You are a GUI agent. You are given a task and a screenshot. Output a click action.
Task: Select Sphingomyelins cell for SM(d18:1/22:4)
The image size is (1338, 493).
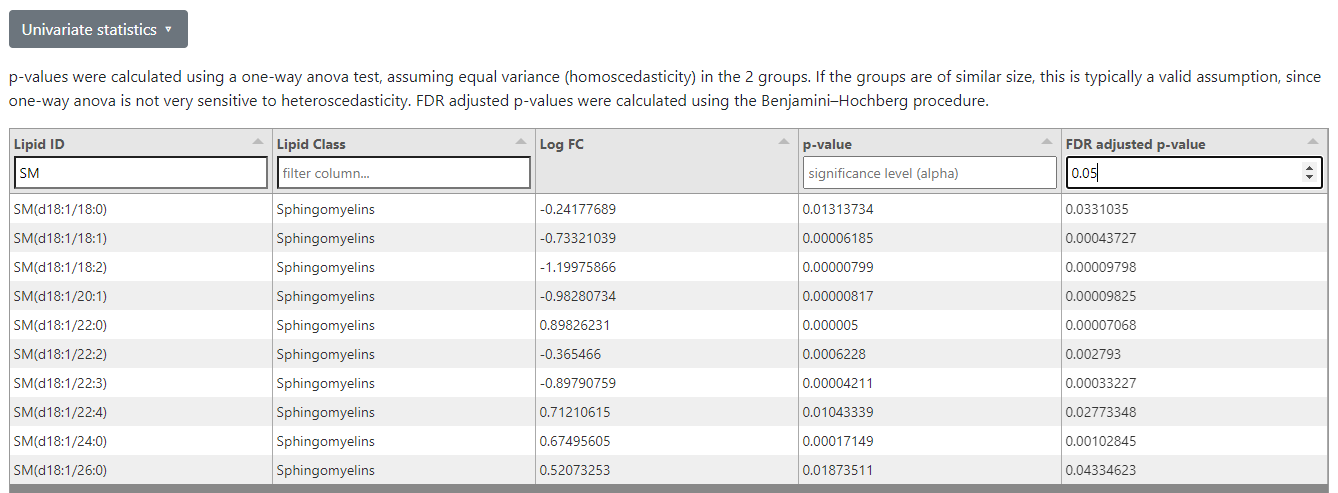[x=325, y=412]
